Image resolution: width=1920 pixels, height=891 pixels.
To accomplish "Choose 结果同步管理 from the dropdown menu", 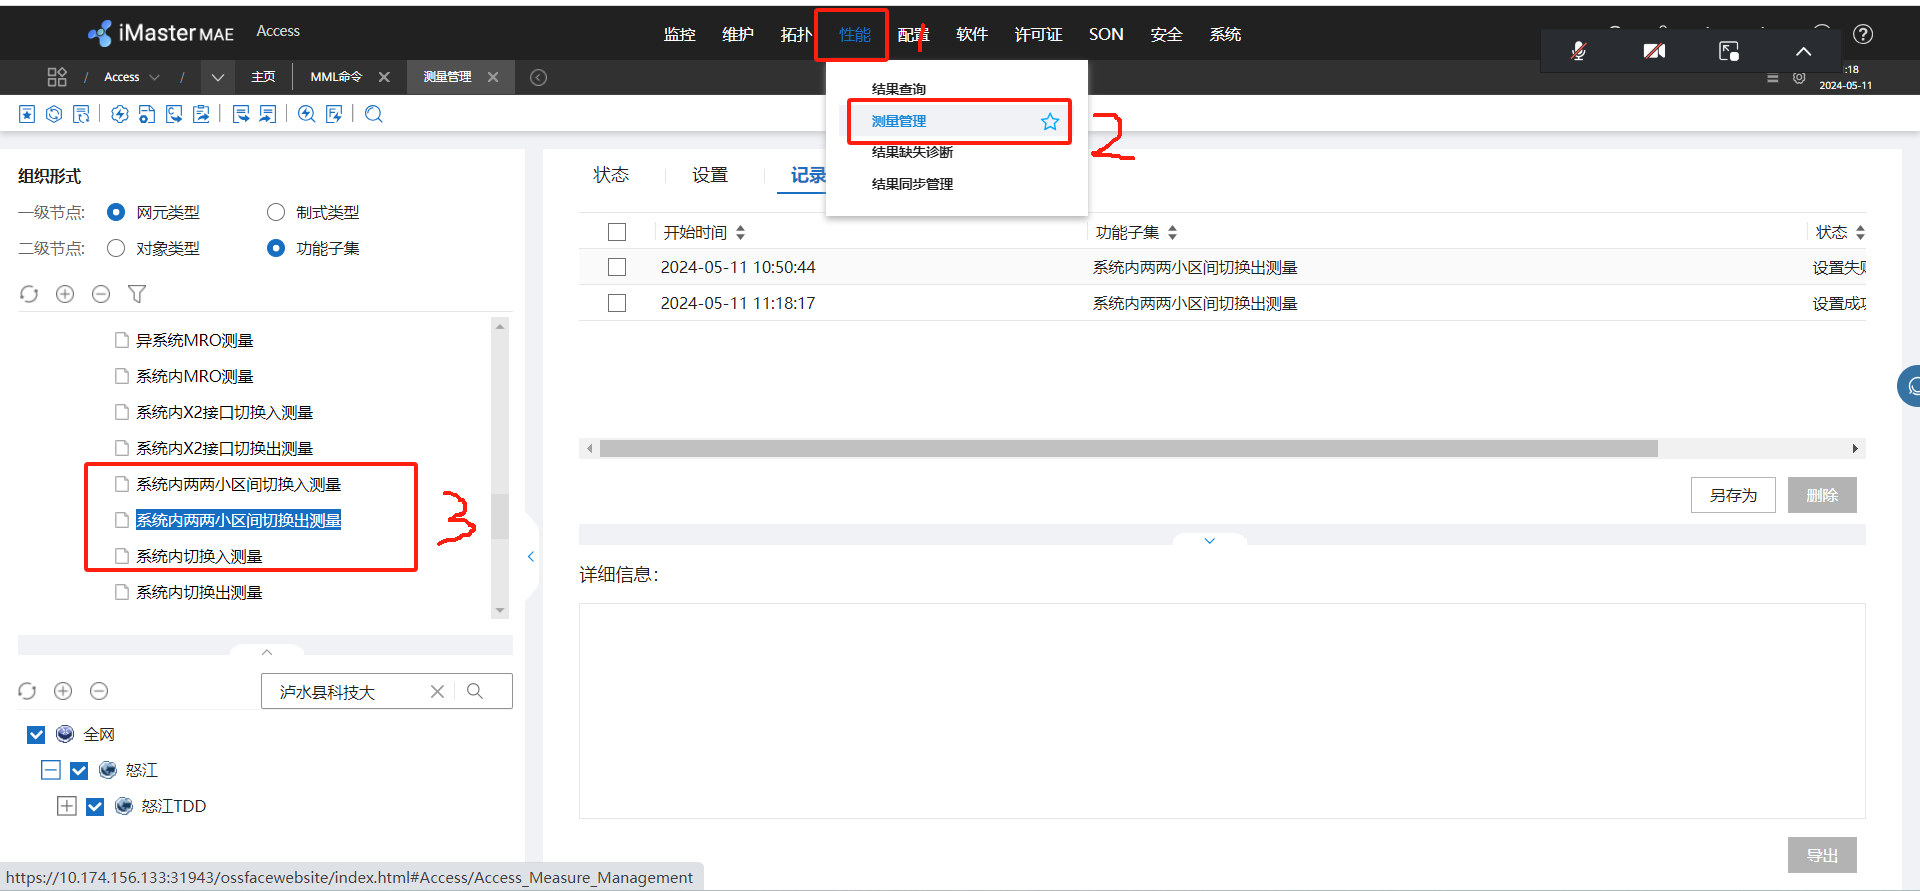I will [912, 184].
